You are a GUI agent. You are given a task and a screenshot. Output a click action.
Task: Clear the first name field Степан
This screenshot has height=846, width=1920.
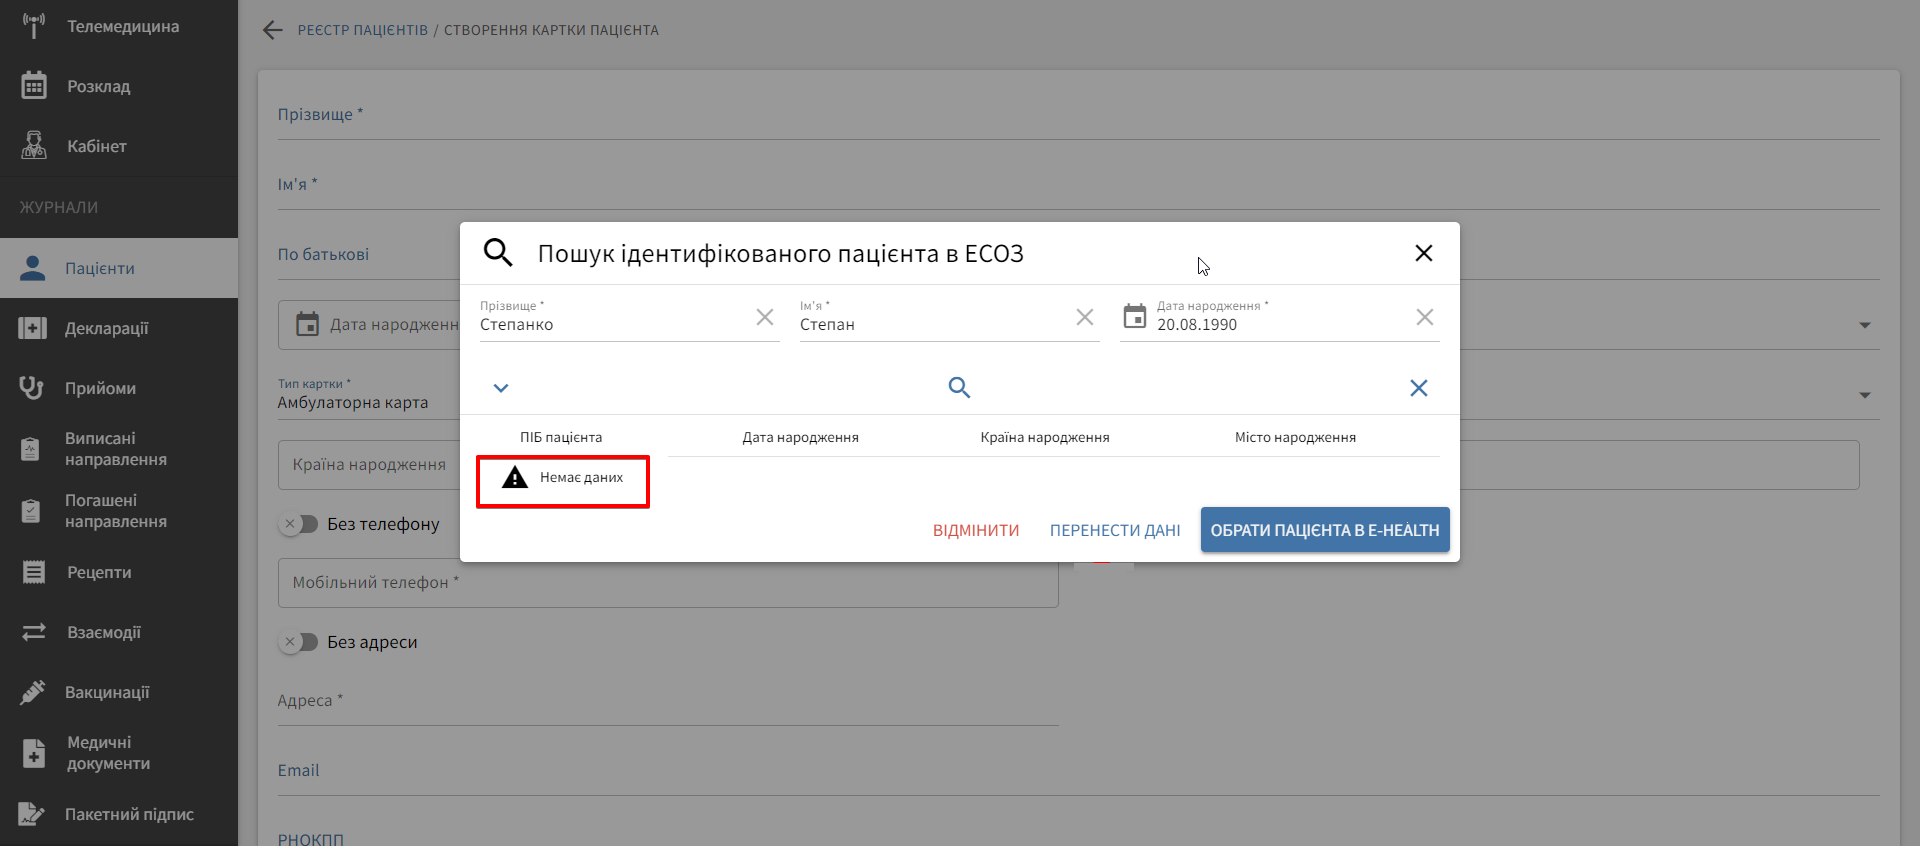tap(1085, 317)
